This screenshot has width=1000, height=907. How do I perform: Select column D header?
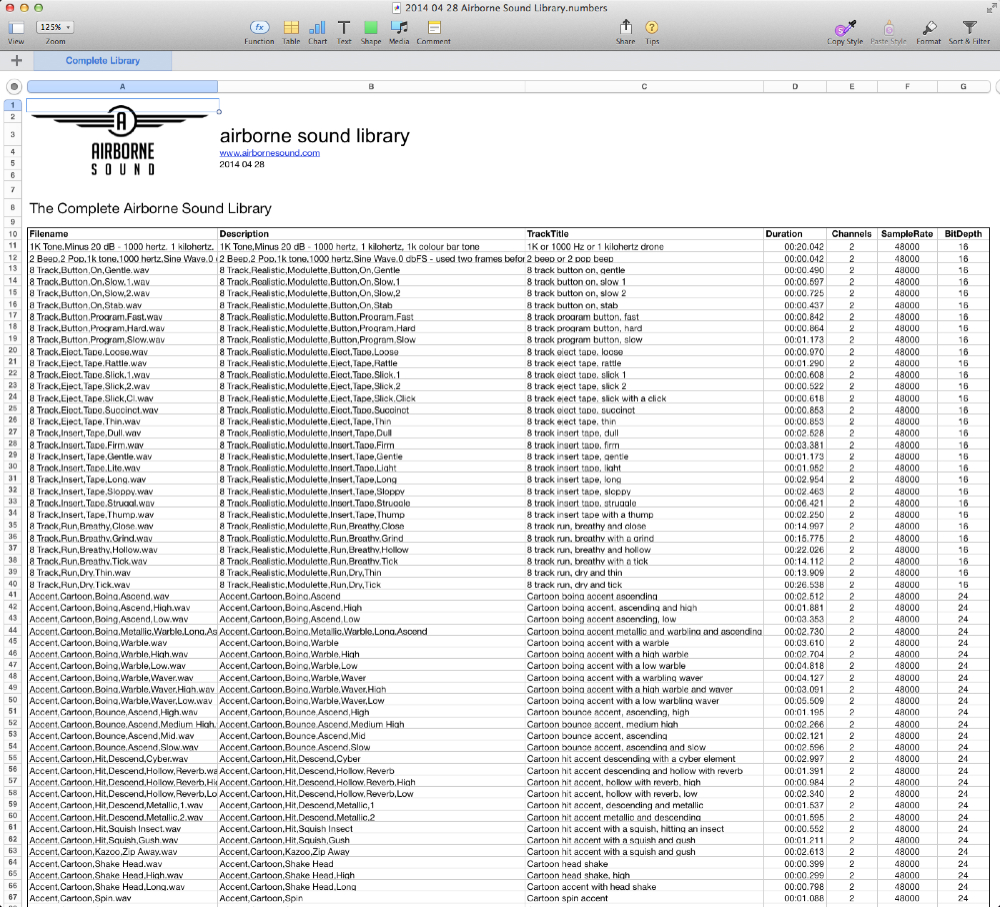(x=795, y=87)
